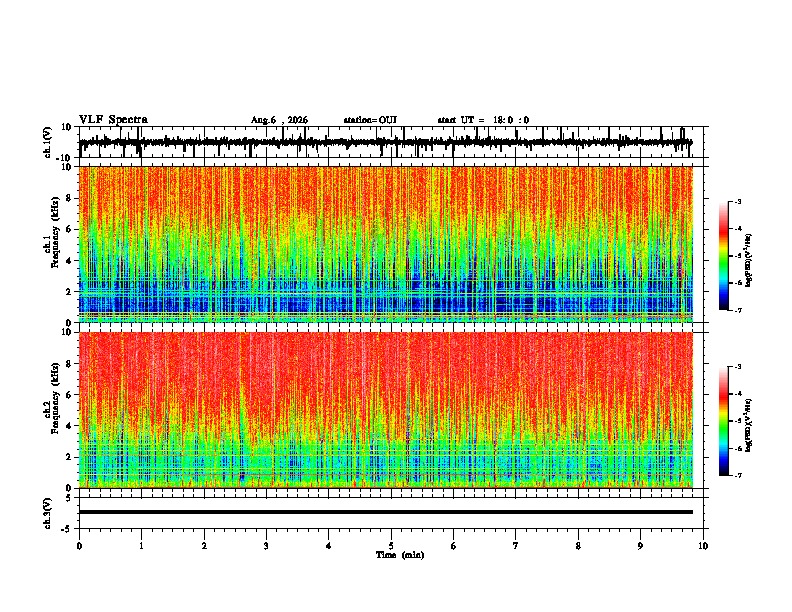Click the "Time (min)" x-axis label
792x612 pixels.
tap(400, 555)
